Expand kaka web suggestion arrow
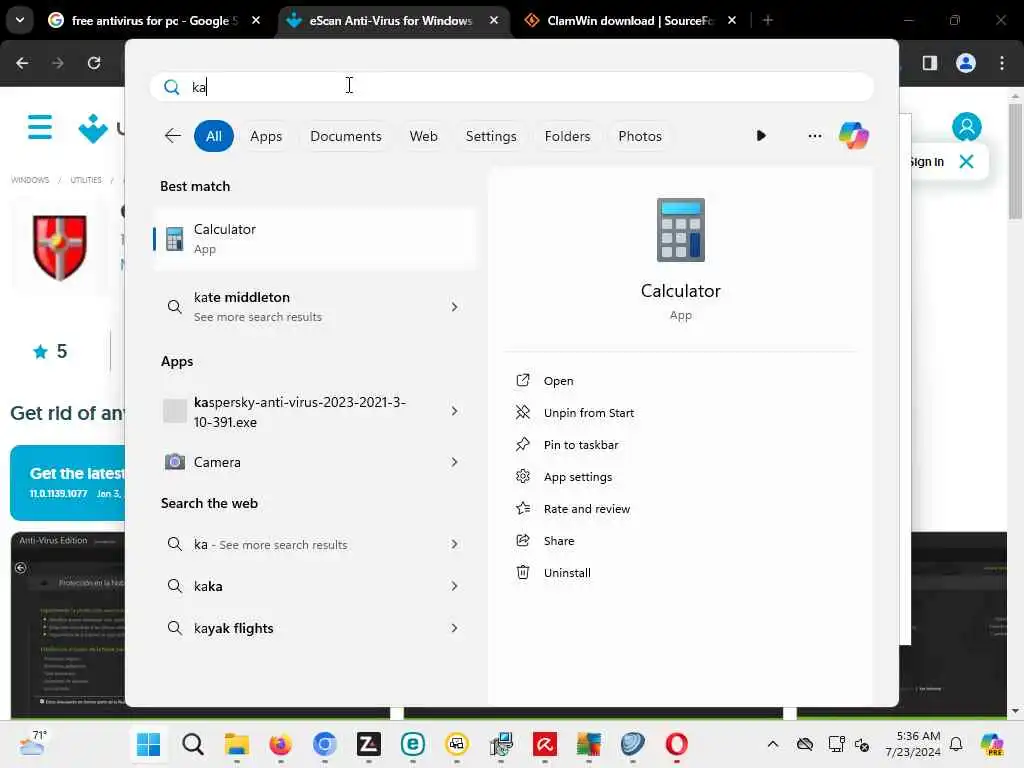Image resolution: width=1024 pixels, height=768 pixels. (x=455, y=586)
